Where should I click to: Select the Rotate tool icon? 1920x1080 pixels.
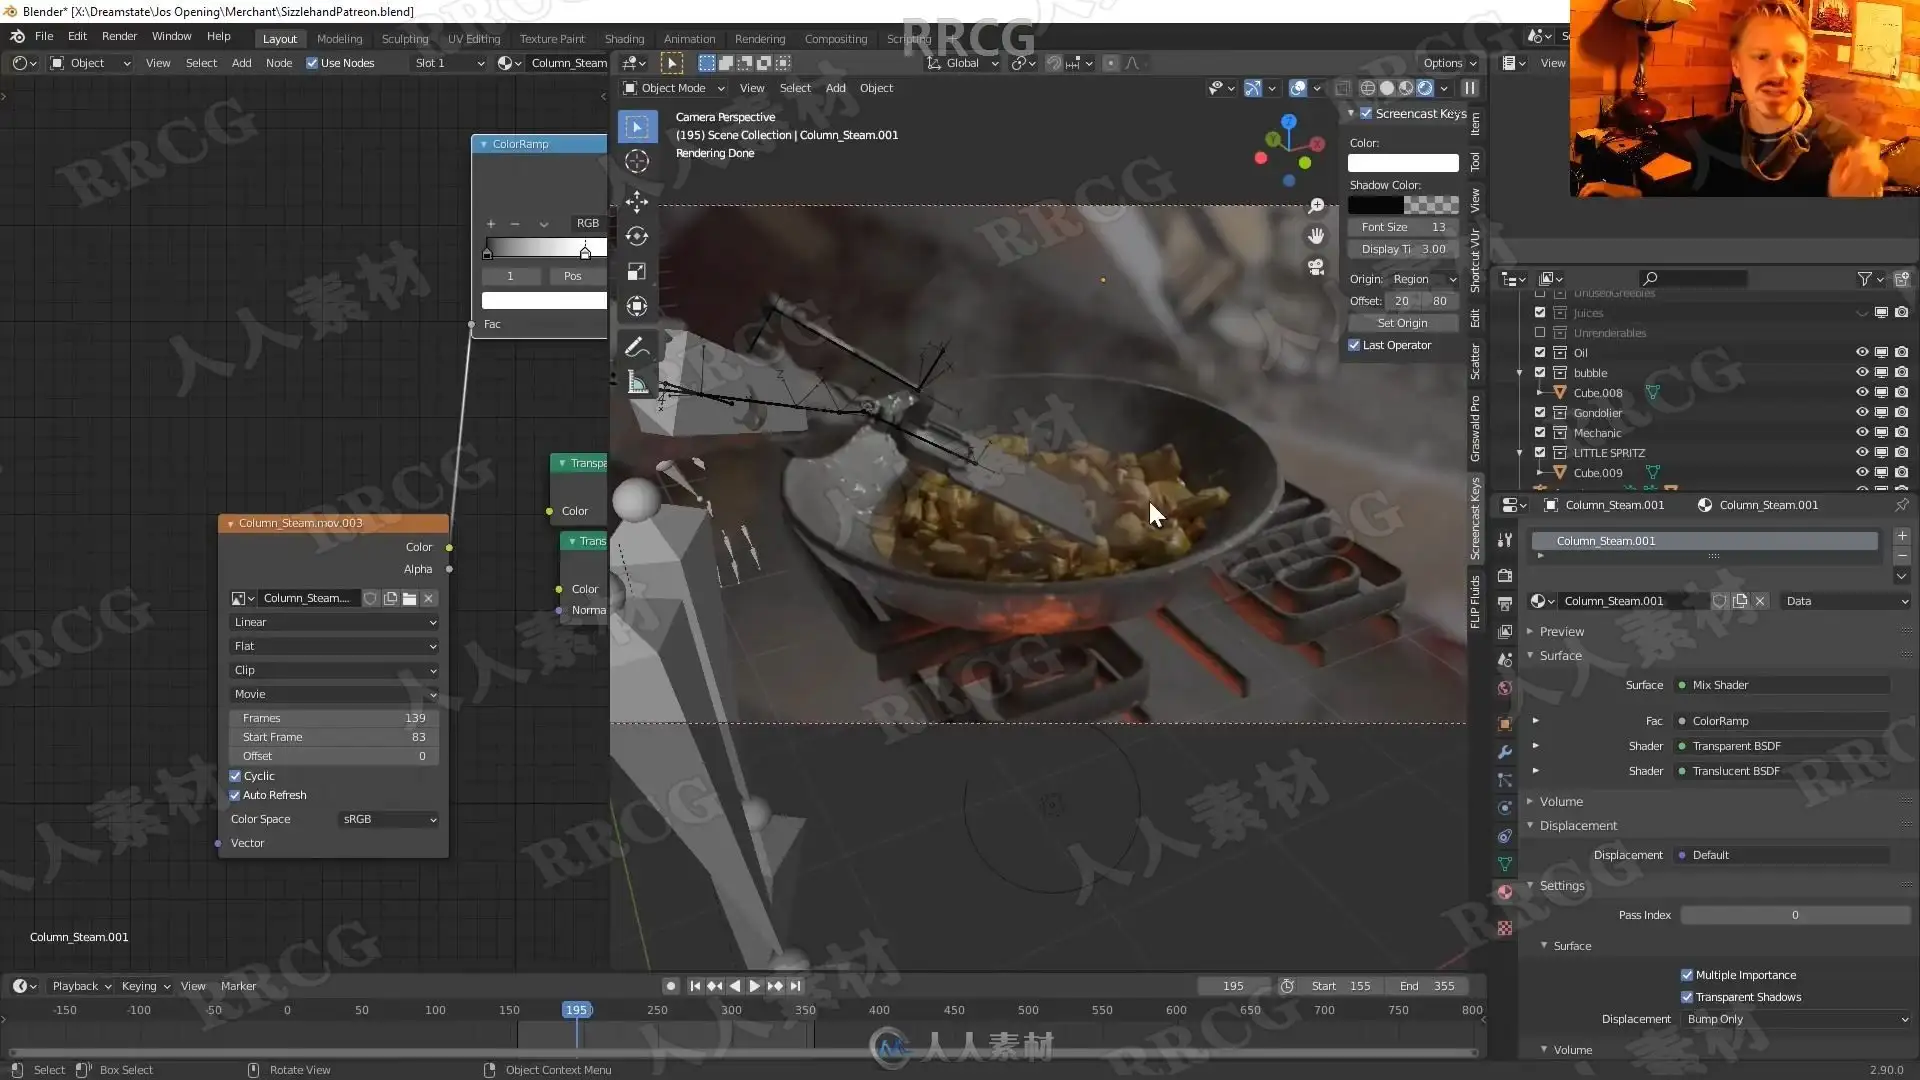(637, 236)
